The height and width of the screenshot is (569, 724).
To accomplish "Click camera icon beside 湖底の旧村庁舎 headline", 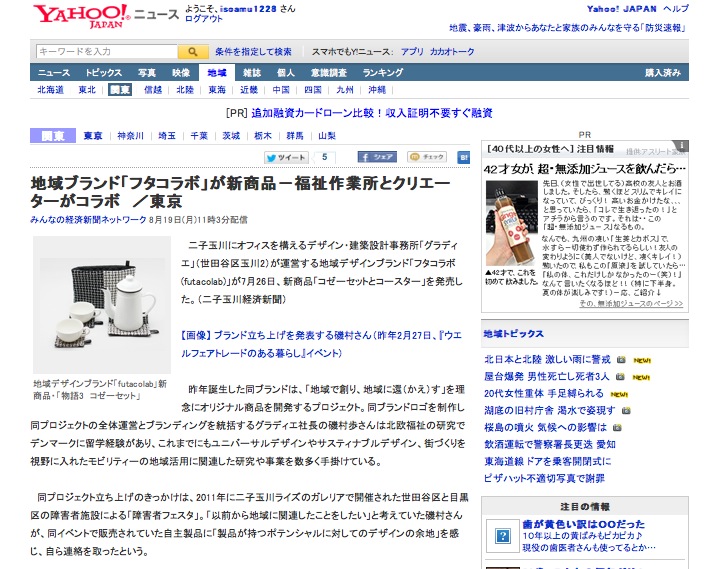I will tap(626, 411).
